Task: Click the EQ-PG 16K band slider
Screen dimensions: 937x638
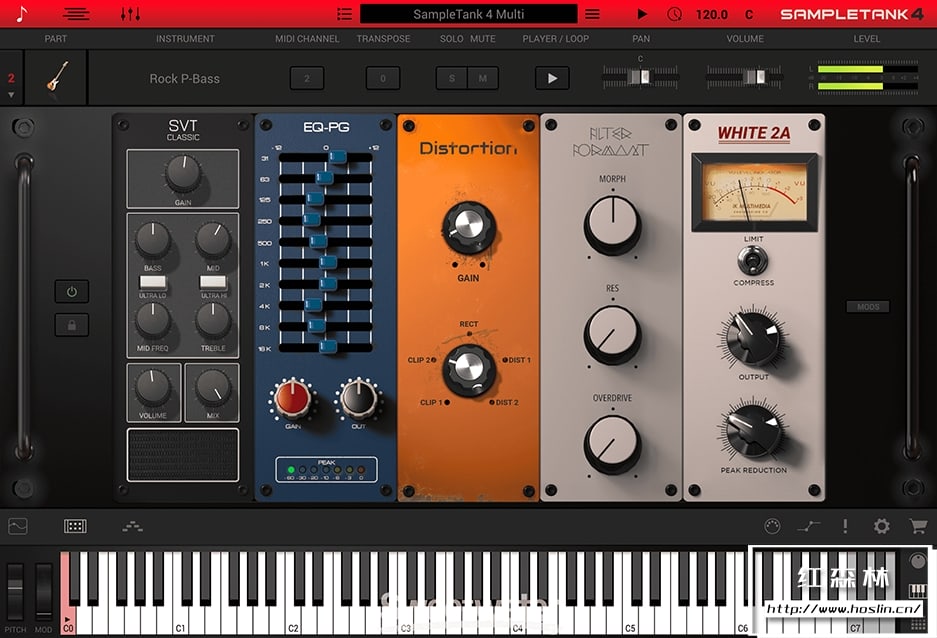Action: click(326, 347)
